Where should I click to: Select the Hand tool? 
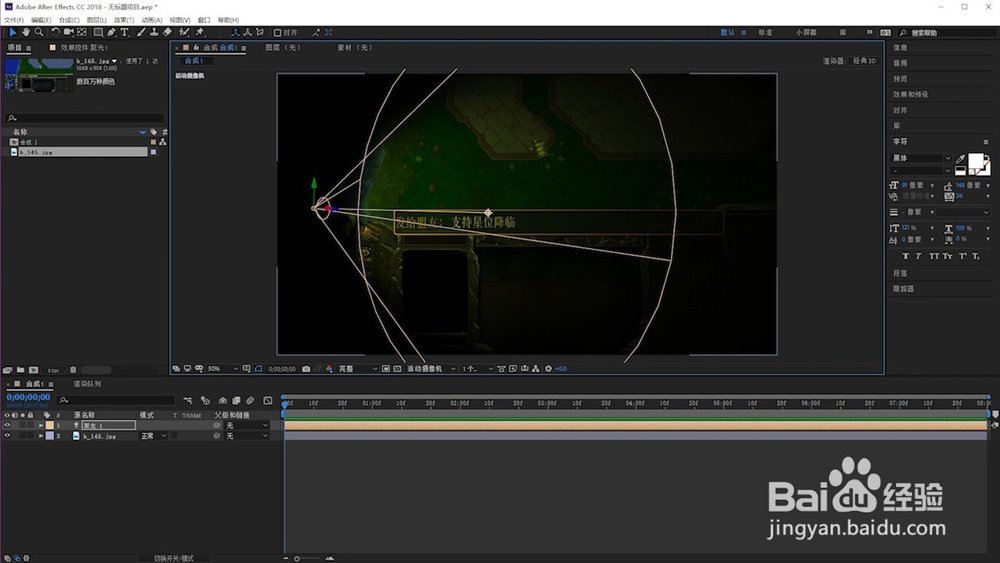tap(26, 32)
